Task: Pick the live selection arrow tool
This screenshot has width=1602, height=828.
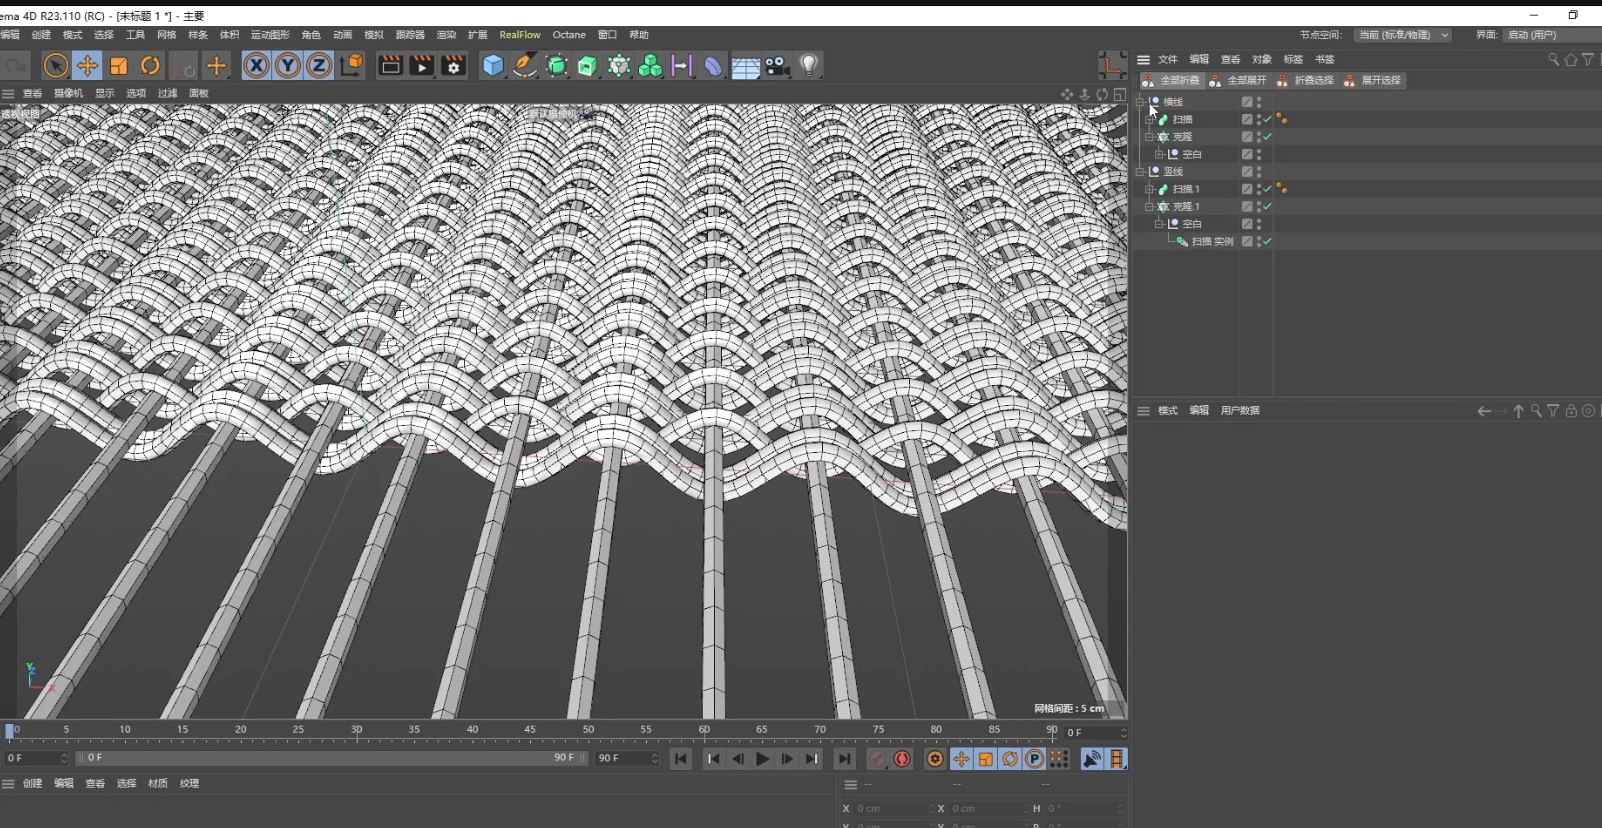Action: click(56, 66)
